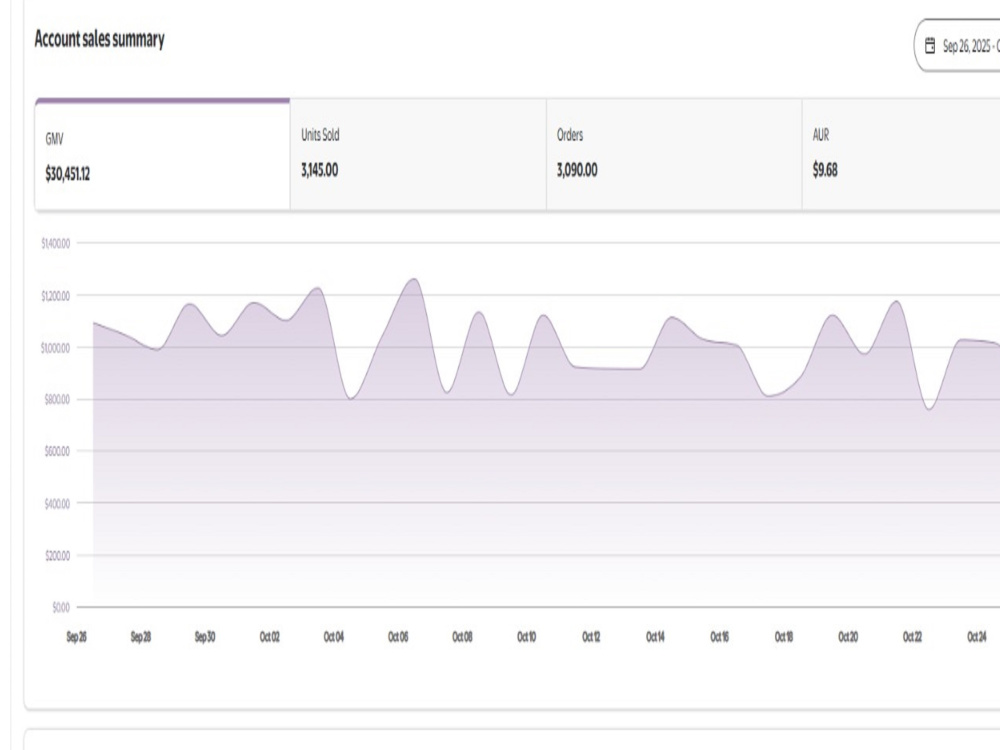Image resolution: width=1000 pixels, height=750 pixels.
Task: Click the Oct 22 x-axis label
Action: pyautogui.click(x=913, y=636)
